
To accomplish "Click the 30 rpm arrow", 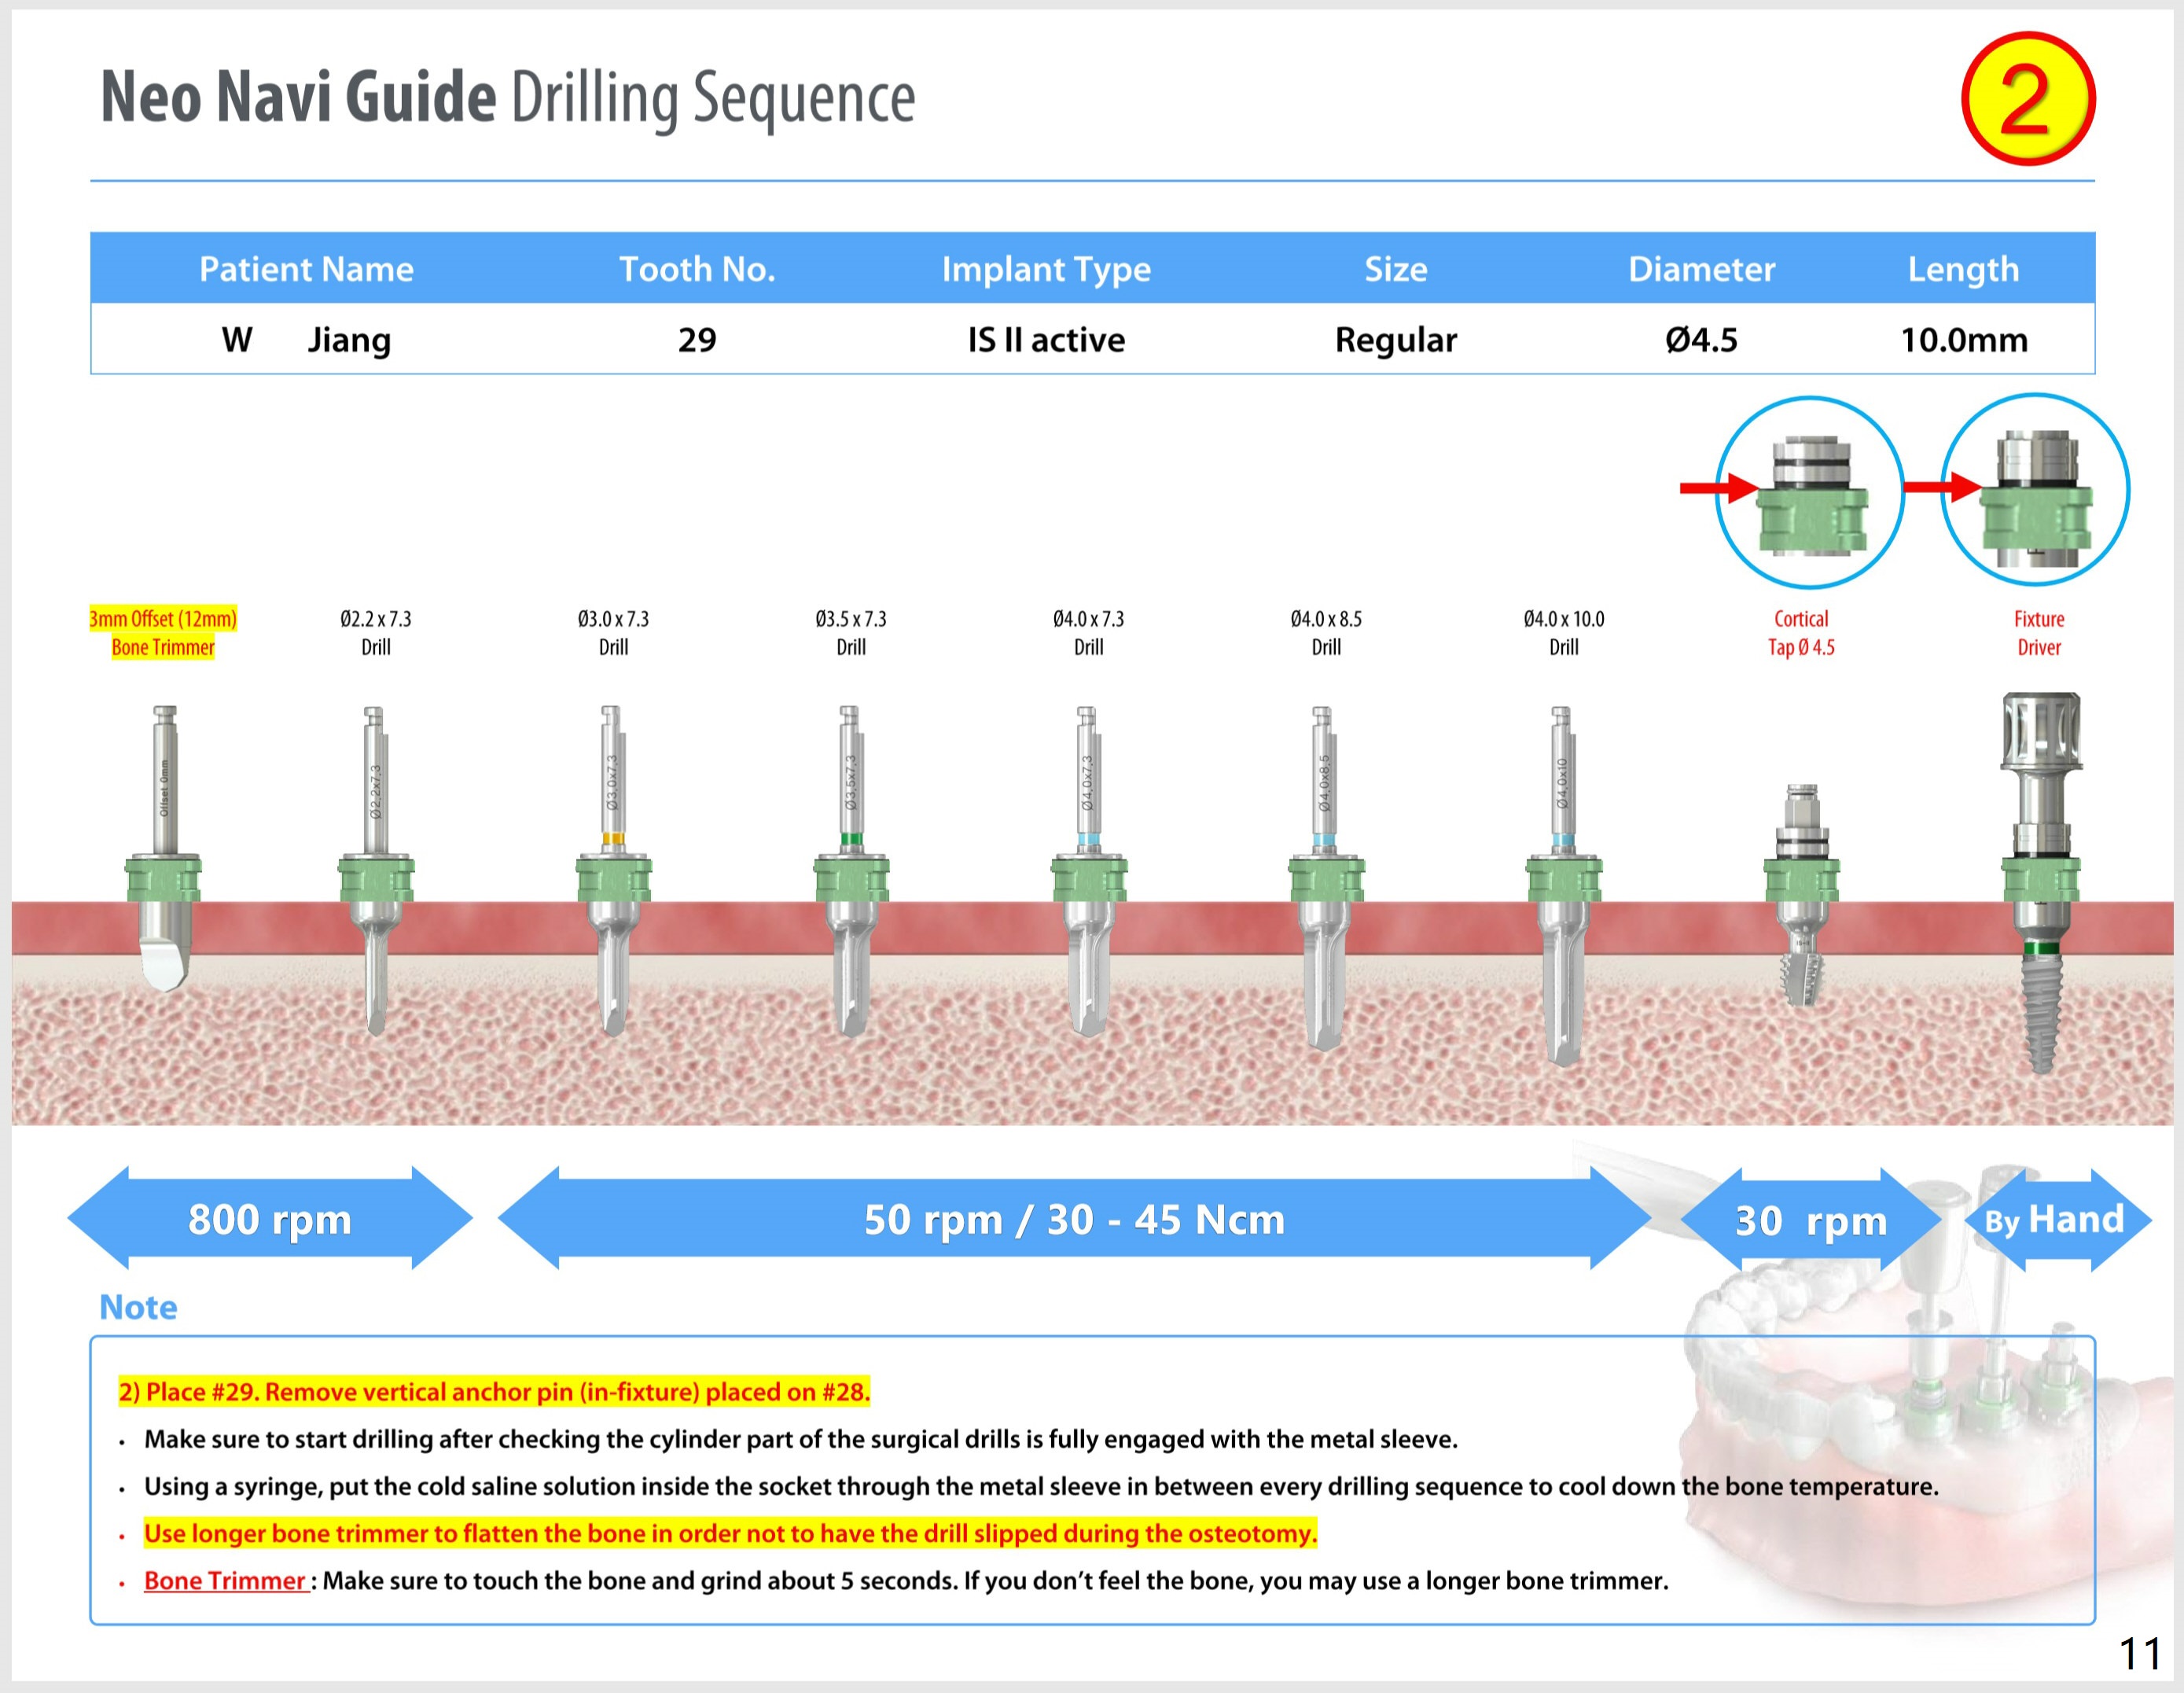I will 1810,1219.
